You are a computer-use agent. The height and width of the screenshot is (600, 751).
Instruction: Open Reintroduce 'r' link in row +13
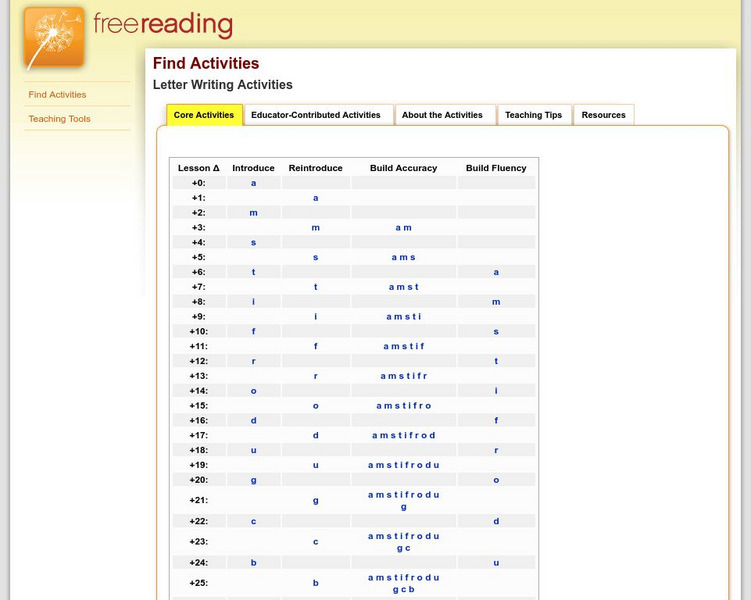(x=316, y=376)
